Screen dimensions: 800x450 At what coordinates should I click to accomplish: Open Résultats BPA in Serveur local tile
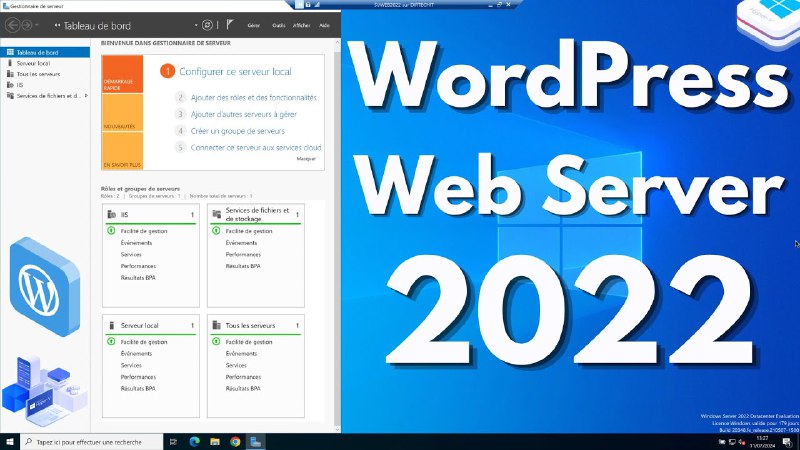coord(138,389)
